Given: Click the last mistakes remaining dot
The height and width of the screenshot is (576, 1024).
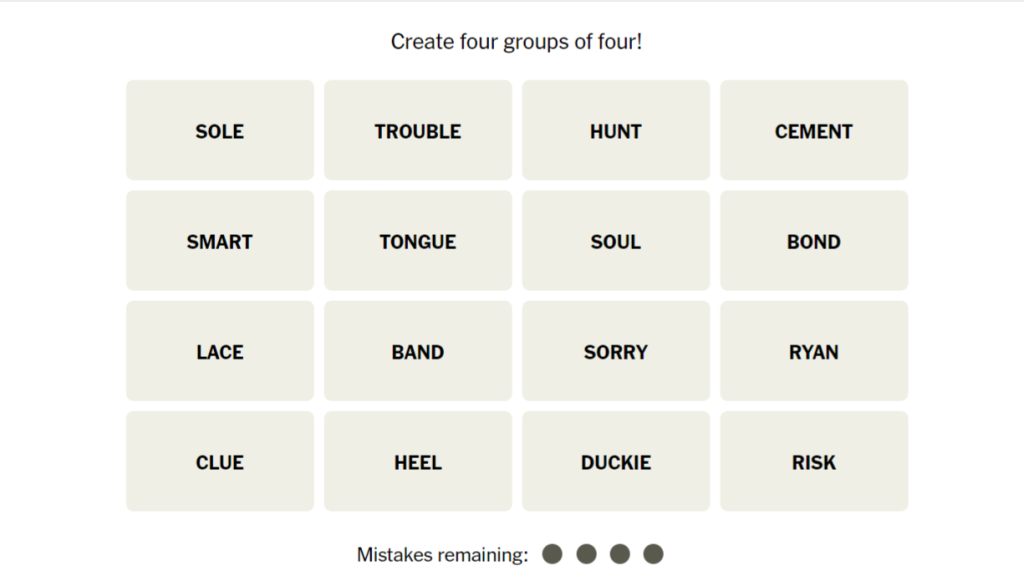Looking at the screenshot, I should [x=653, y=554].
